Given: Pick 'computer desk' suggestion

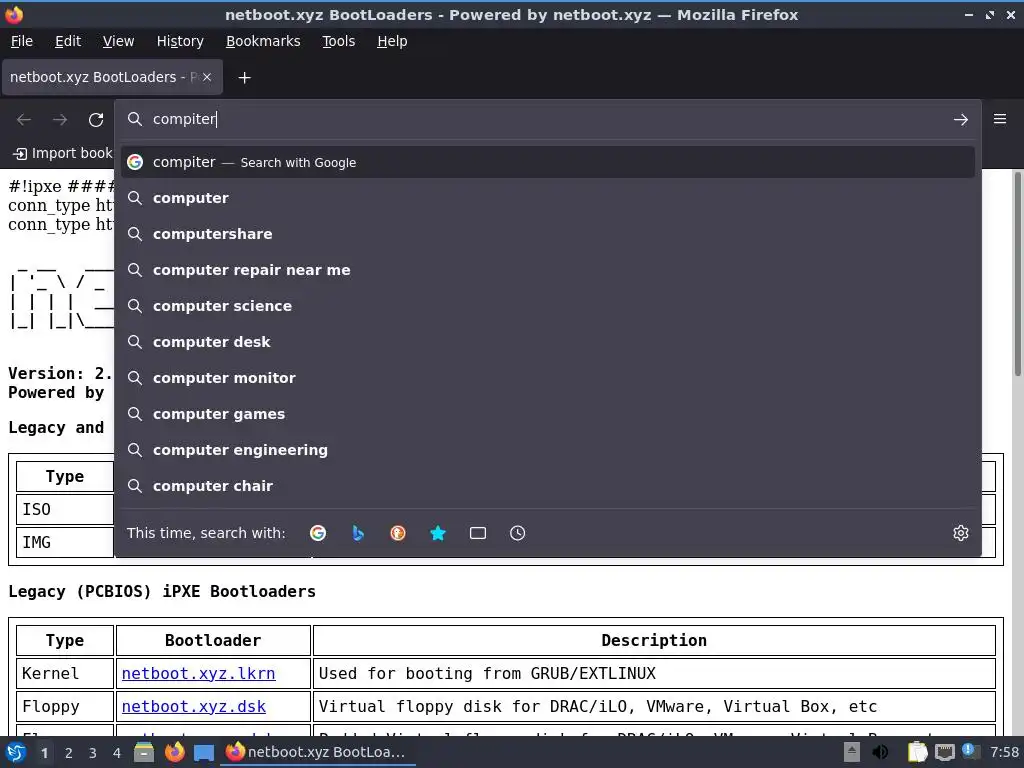Looking at the screenshot, I should (x=547, y=342).
